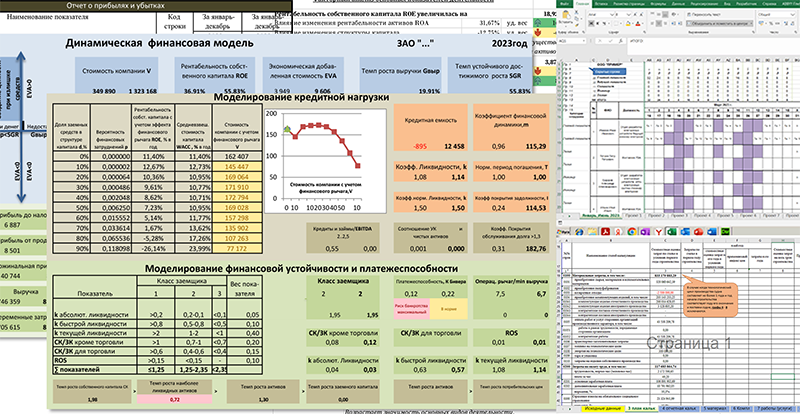Click the Класс заемщика green header cell
800x414 pixels.
coord(341,280)
